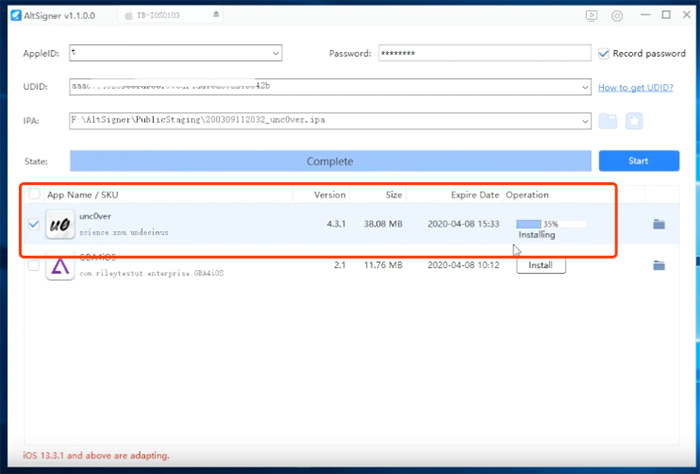Screen dimensions: 700x474
Task: Browse for IPA file with folder icon
Action: [608, 121]
